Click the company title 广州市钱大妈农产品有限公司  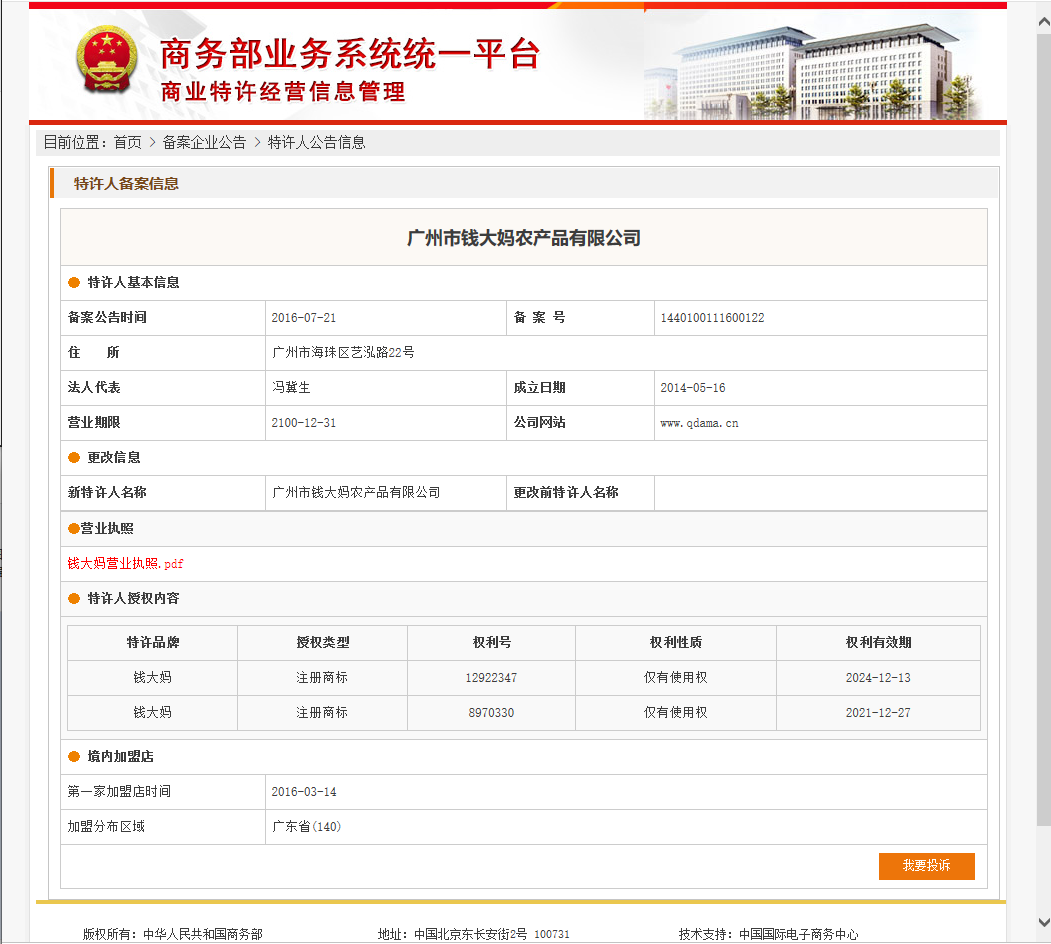(524, 238)
